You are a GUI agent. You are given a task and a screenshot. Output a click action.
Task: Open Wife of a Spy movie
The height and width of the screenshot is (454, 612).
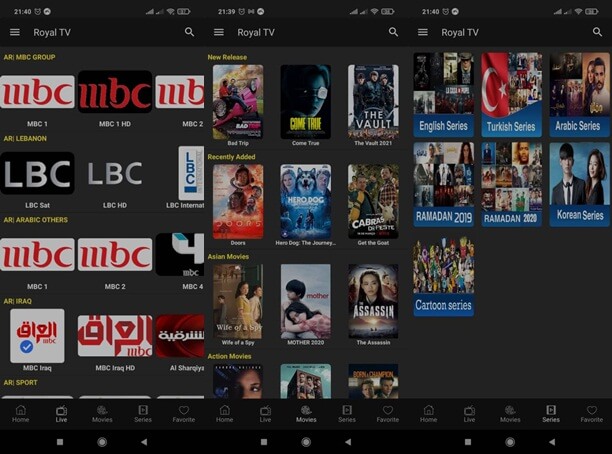[238, 301]
